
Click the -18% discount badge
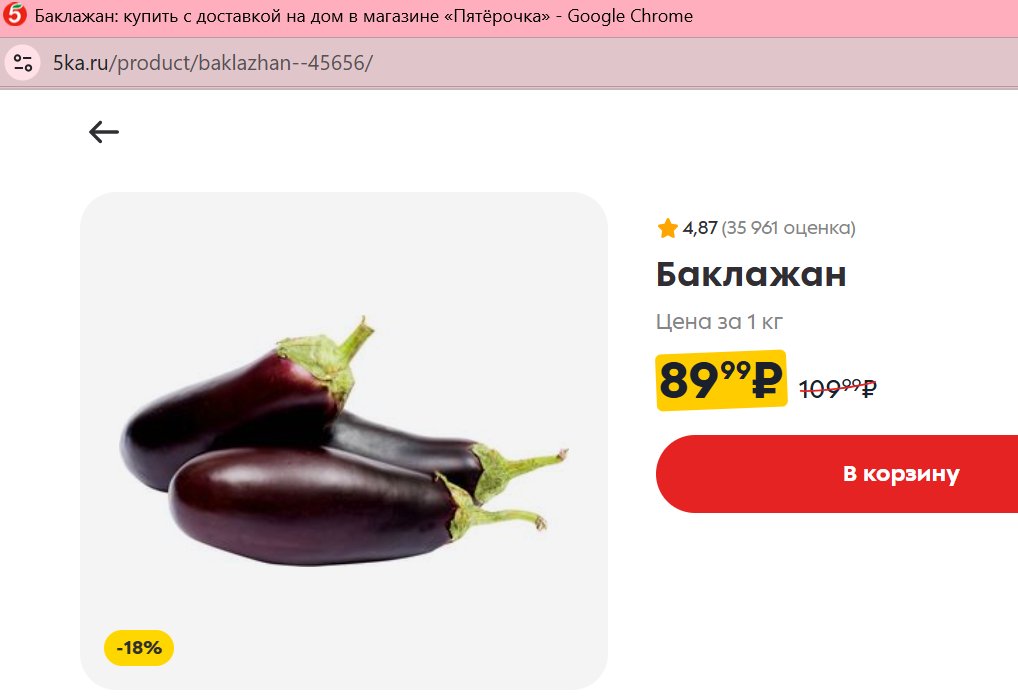(139, 648)
